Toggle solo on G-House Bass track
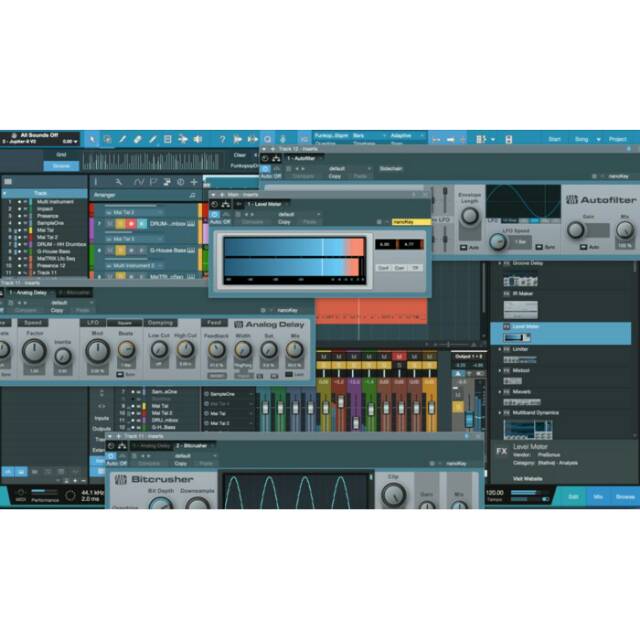 click(x=120, y=250)
